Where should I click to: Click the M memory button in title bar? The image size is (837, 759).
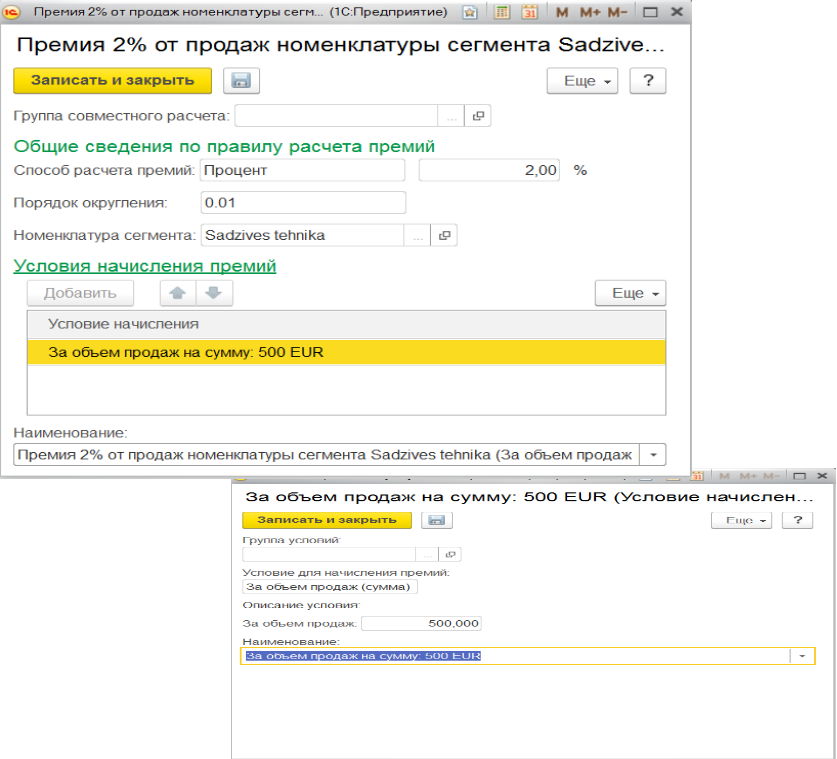[x=561, y=13]
